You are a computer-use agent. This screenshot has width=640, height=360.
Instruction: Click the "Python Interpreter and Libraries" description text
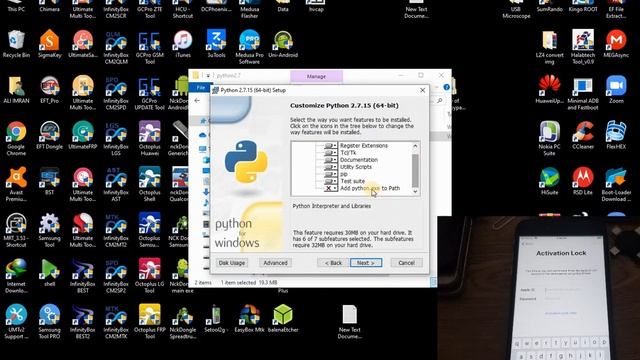(332, 206)
